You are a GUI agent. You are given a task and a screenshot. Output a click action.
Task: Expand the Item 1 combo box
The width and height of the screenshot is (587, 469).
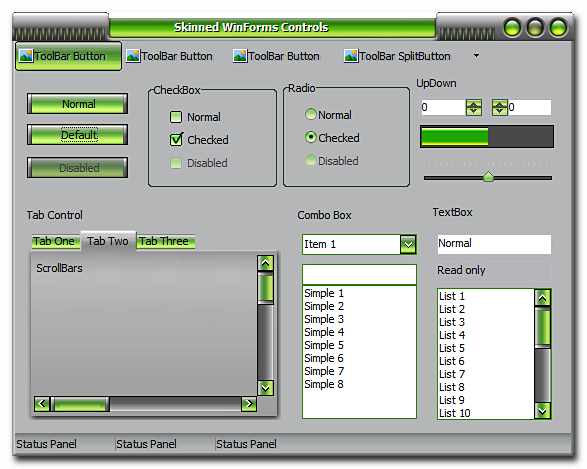pyautogui.click(x=408, y=245)
